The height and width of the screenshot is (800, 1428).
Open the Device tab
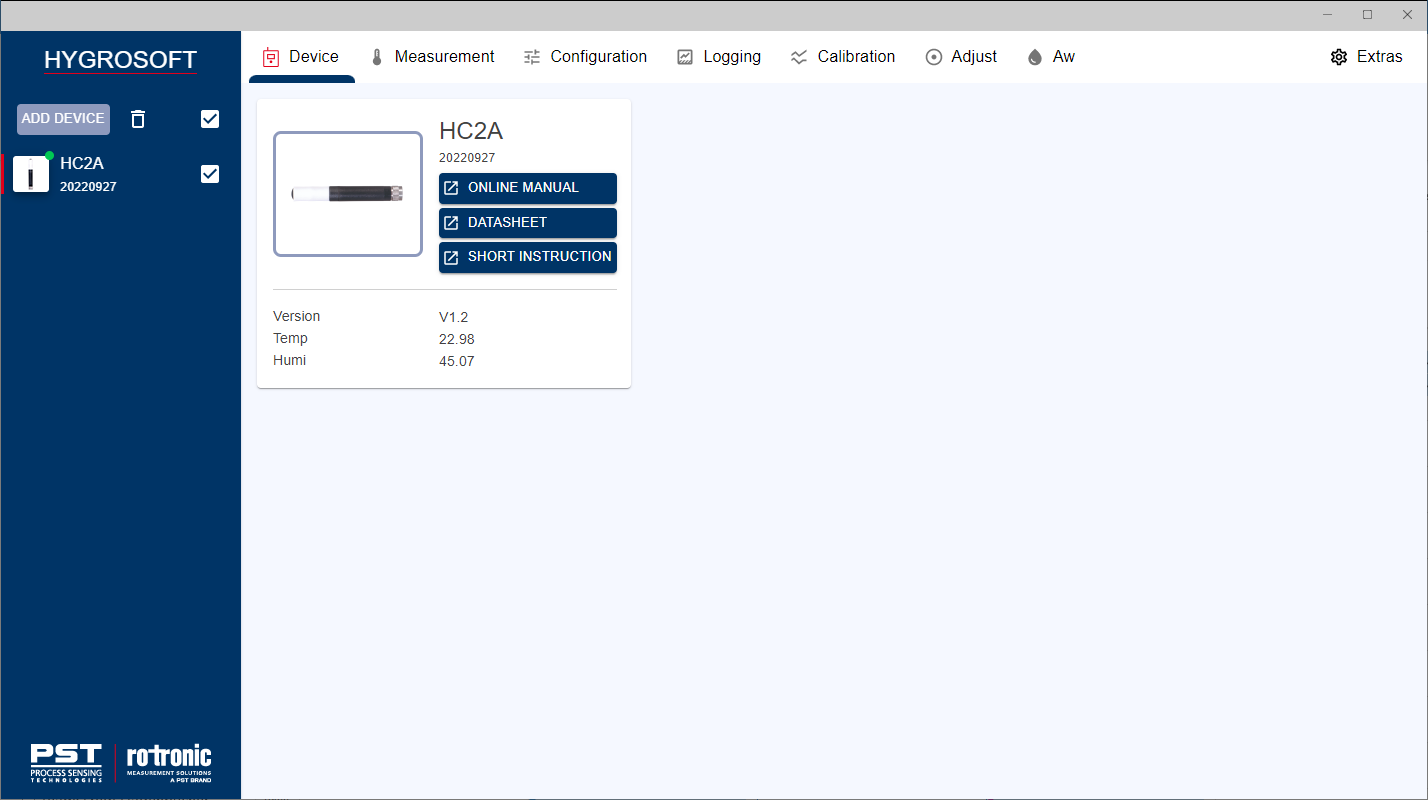[x=301, y=57]
